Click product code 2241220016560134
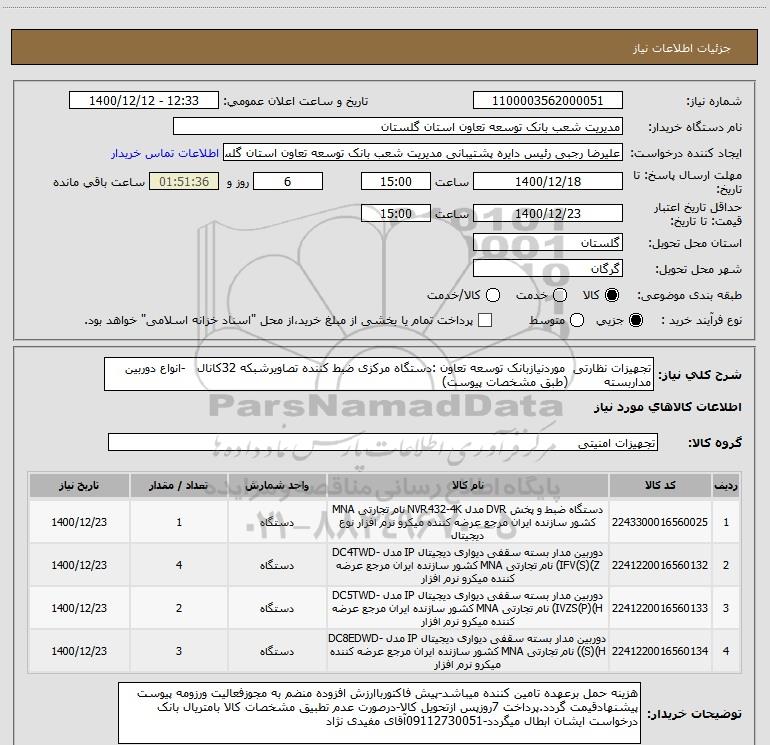 [x=660, y=651]
